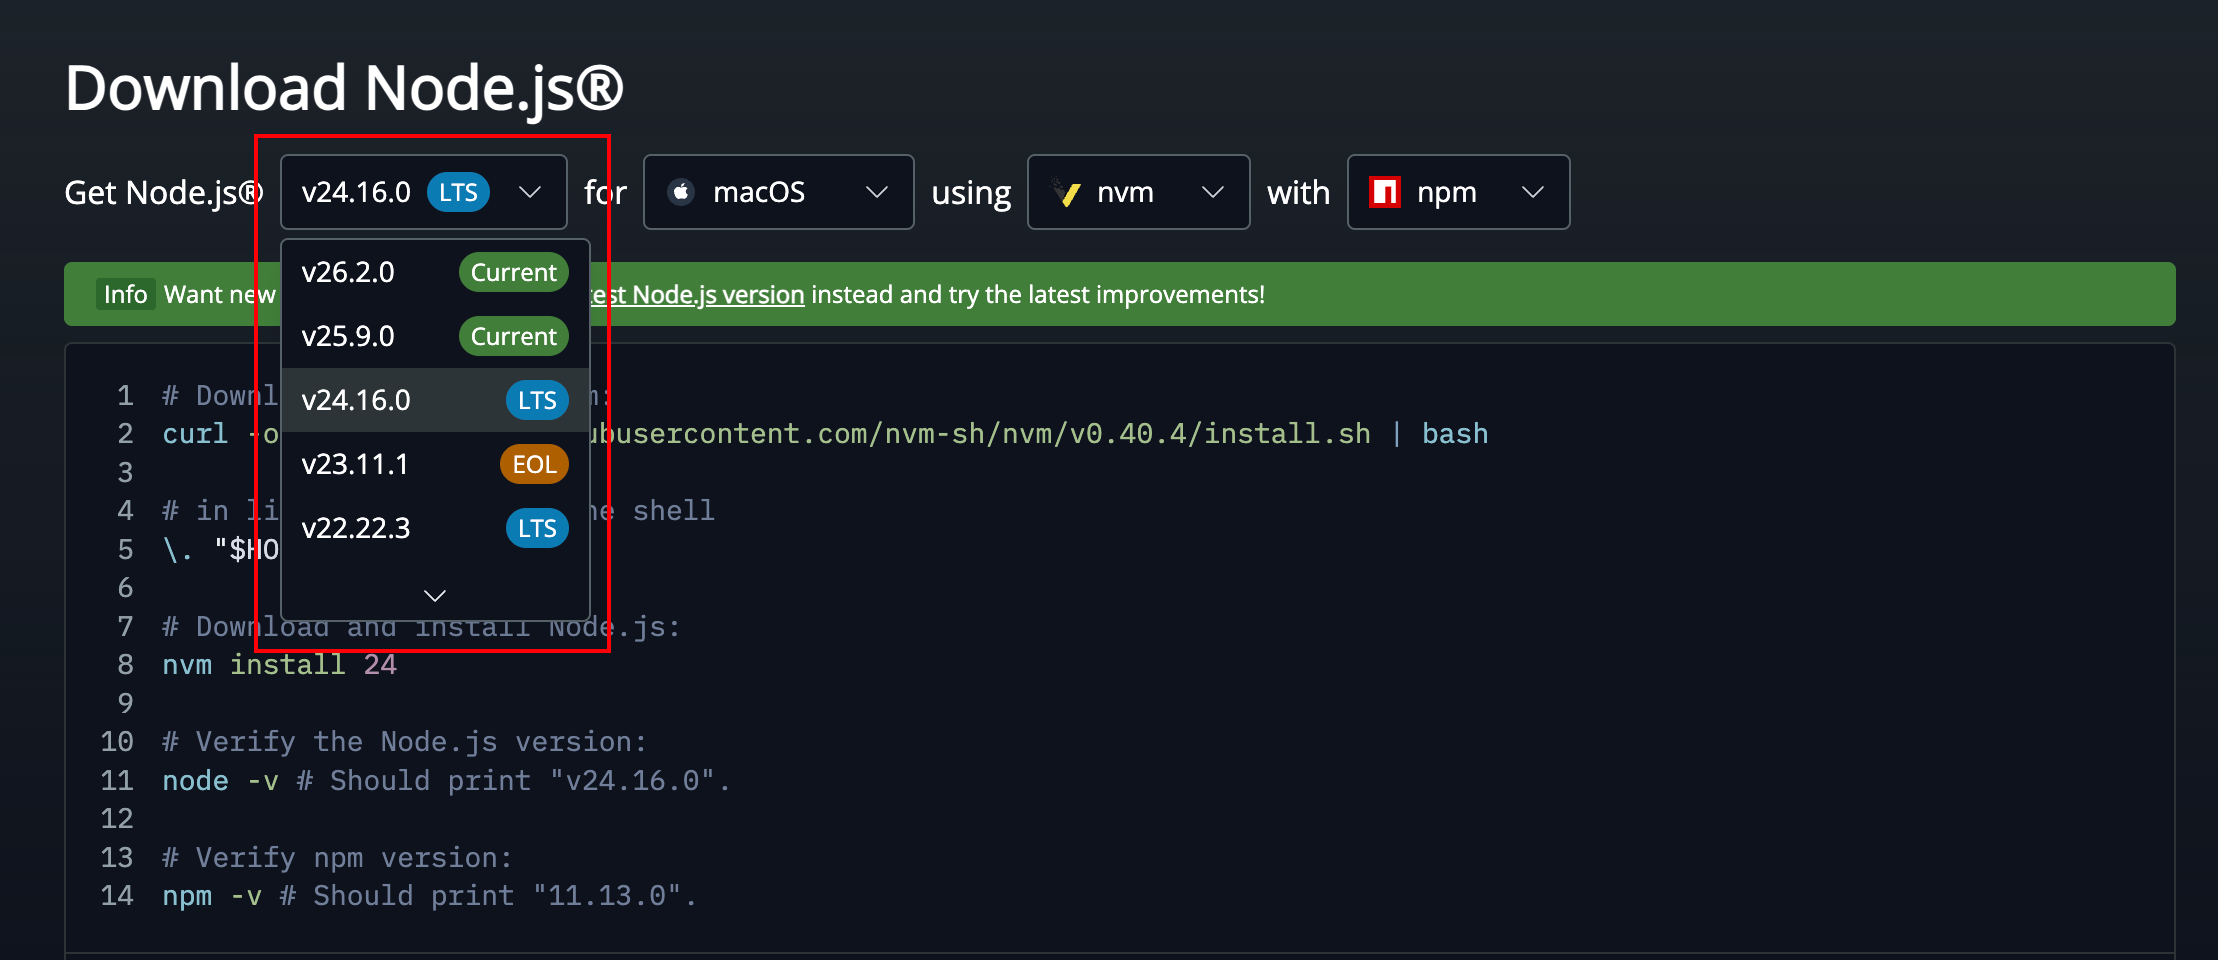This screenshot has height=960, width=2218.
Task: Choose v26.2.0 Current from the version list
Action: (x=435, y=272)
